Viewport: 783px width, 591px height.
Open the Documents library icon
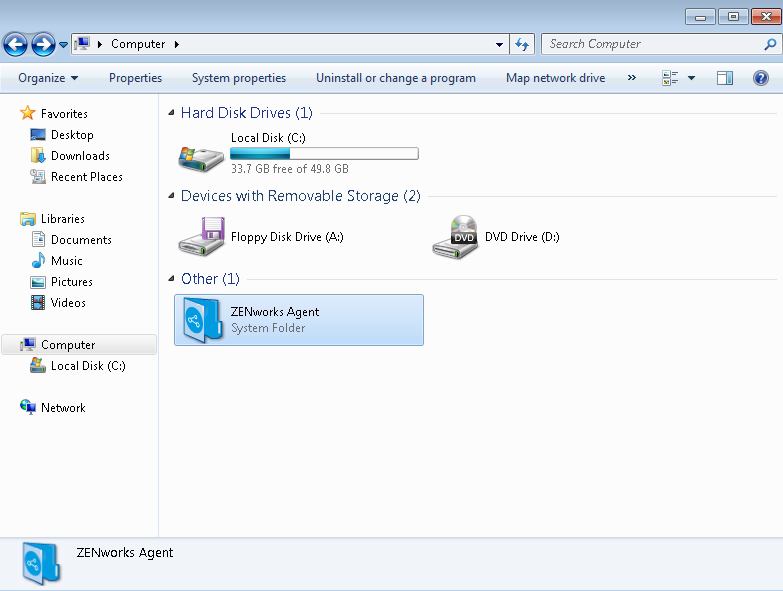[x=38, y=240]
